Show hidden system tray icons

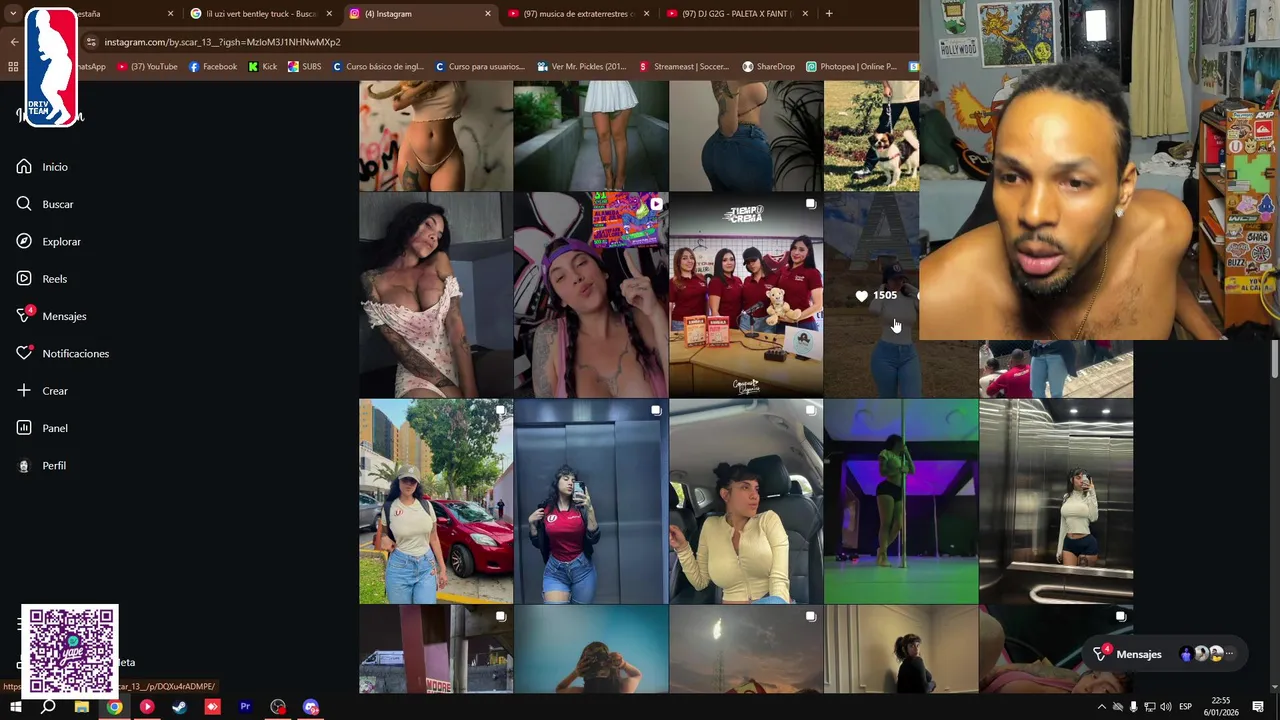(1102, 707)
